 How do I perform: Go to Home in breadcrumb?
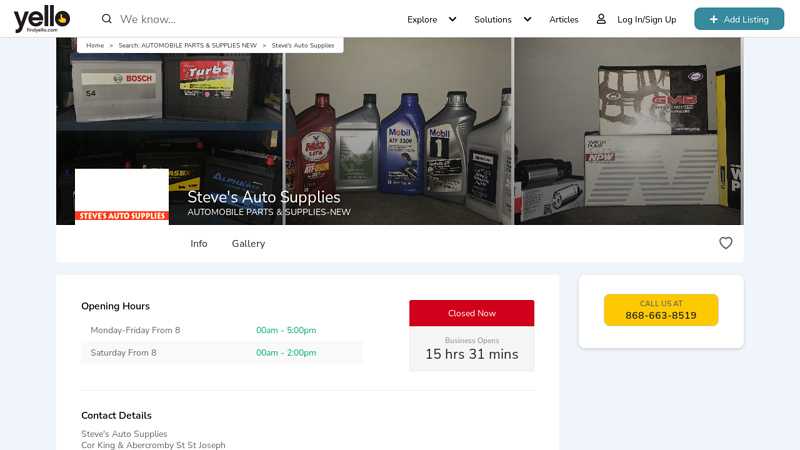[x=95, y=45]
